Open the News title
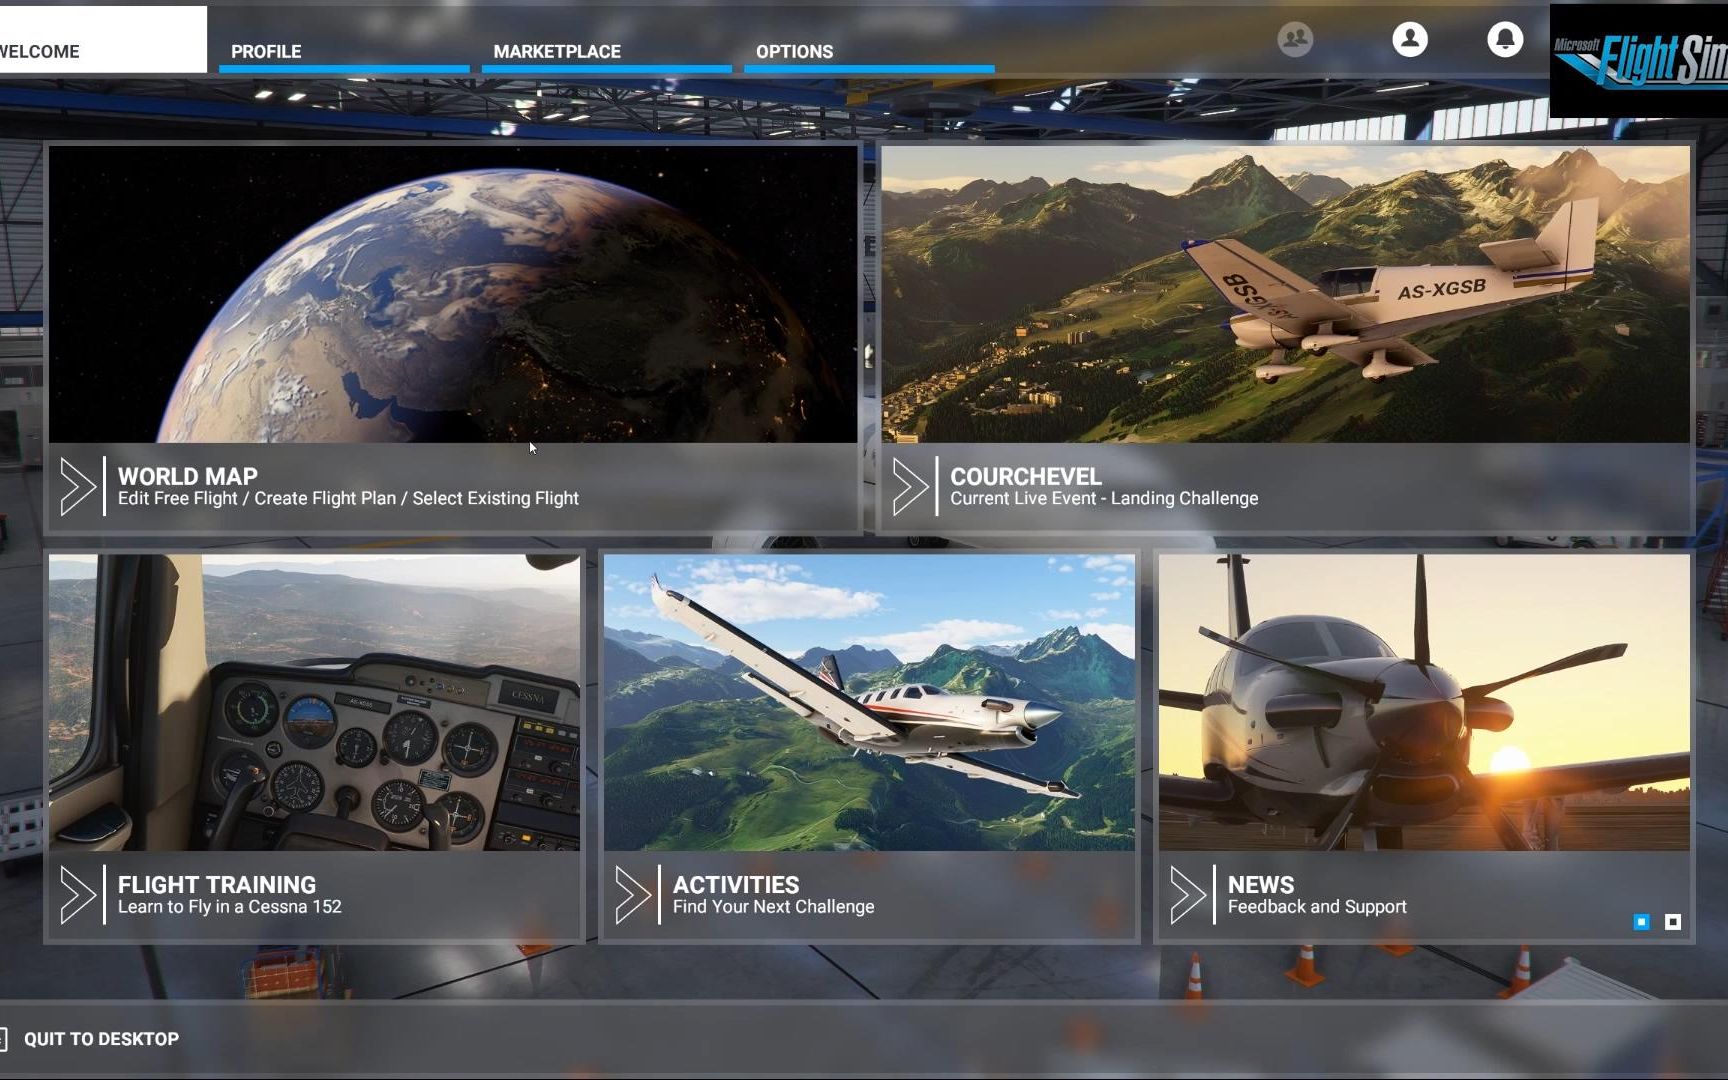This screenshot has height=1080, width=1728. [x=1260, y=884]
